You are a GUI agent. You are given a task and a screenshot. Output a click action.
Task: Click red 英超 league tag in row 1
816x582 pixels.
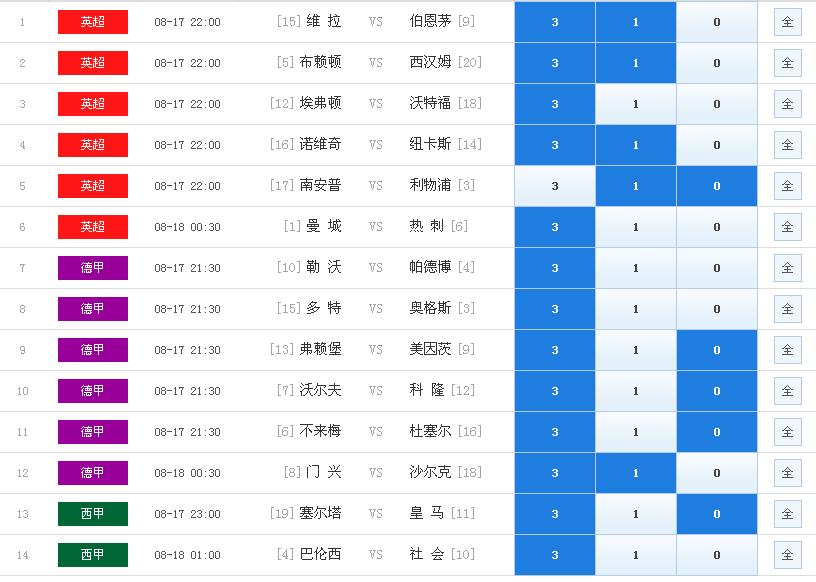(93, 22)
